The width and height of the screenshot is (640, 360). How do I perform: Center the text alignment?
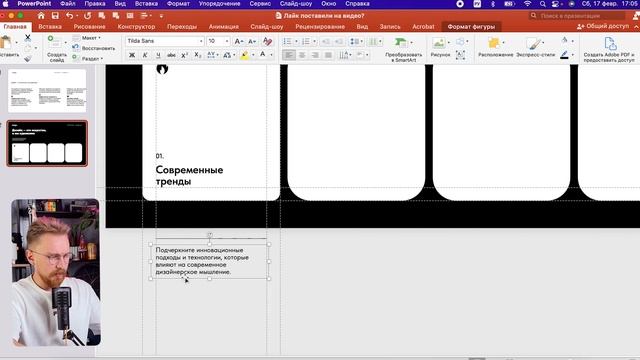tap(302, 55)
